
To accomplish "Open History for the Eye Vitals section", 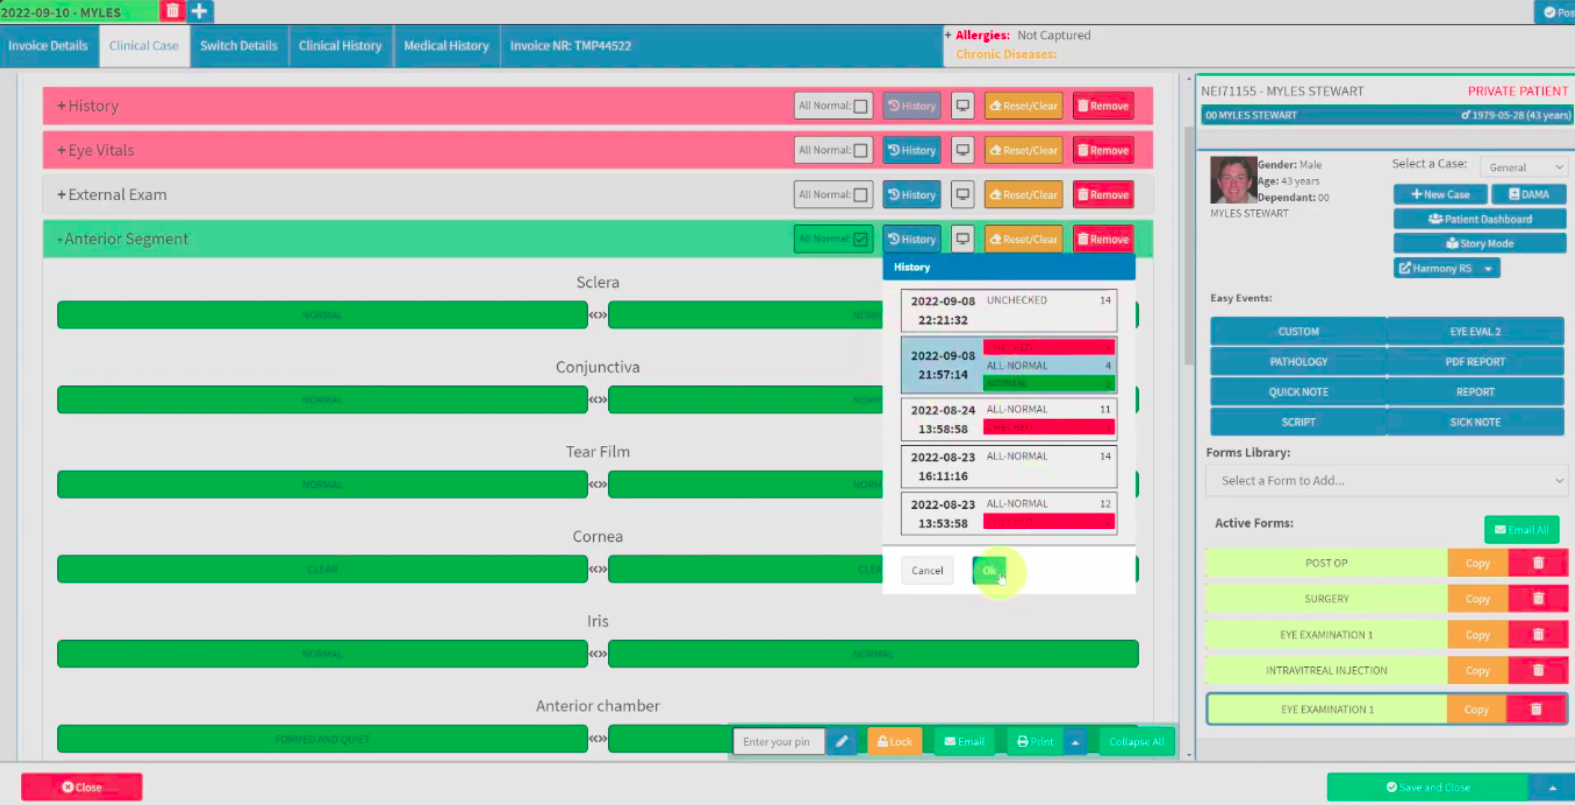I will [911, 150].
